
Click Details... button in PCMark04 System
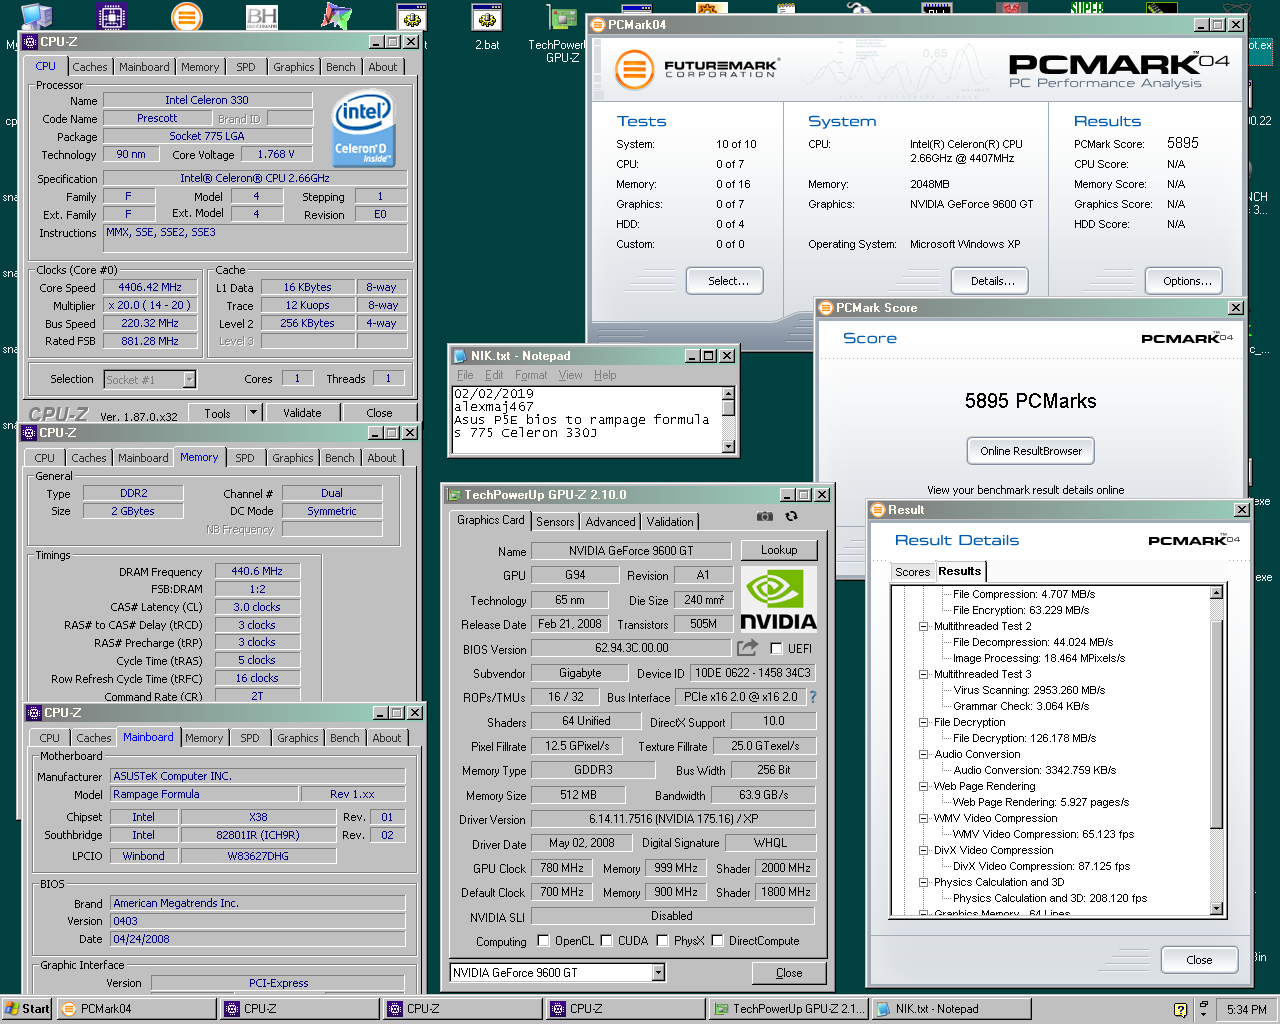pos(990,281)
